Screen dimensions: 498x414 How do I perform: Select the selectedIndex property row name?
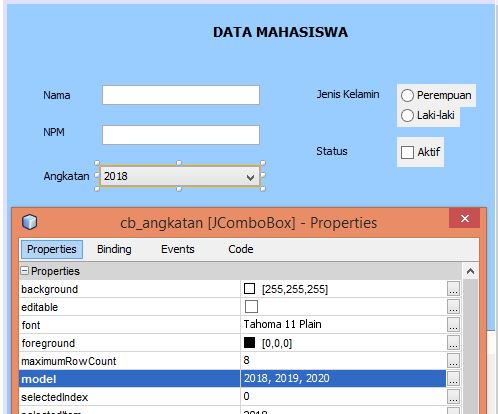click(55, 397)
